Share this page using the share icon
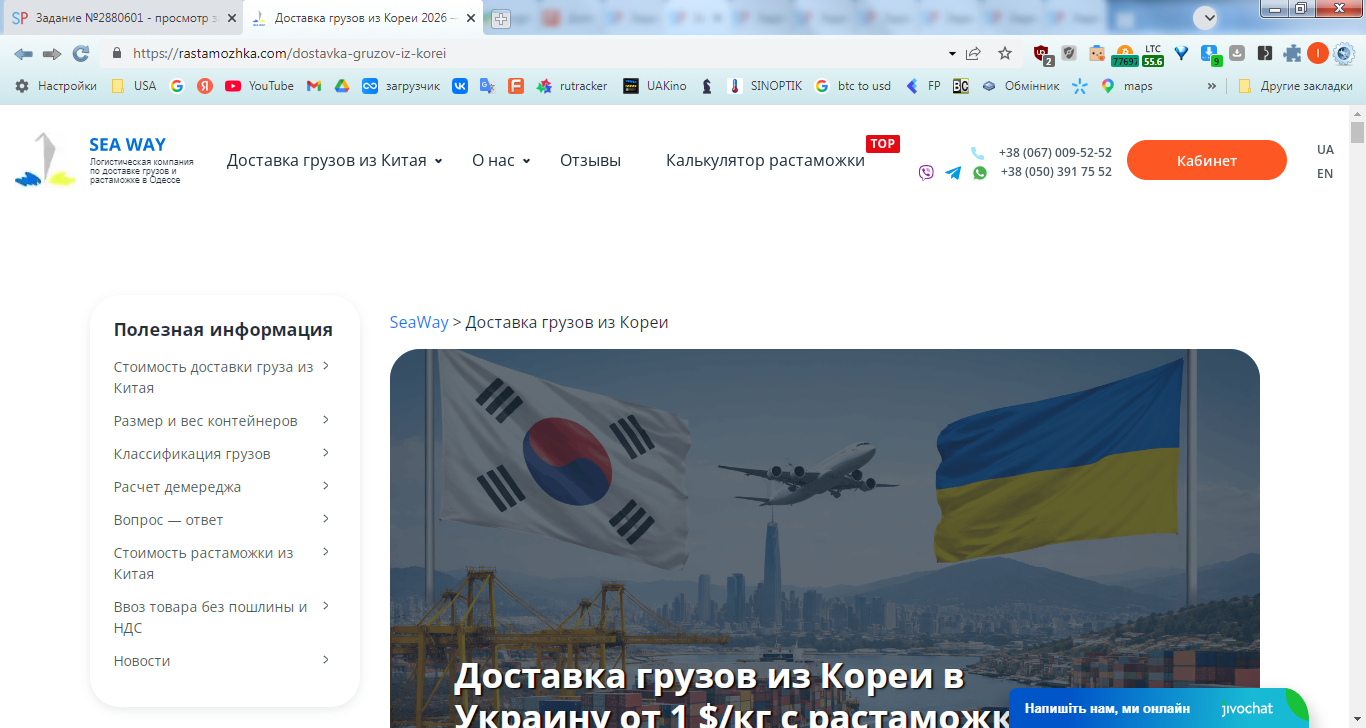The width and height of the screenshot is (1366, 728). (973, 53)
